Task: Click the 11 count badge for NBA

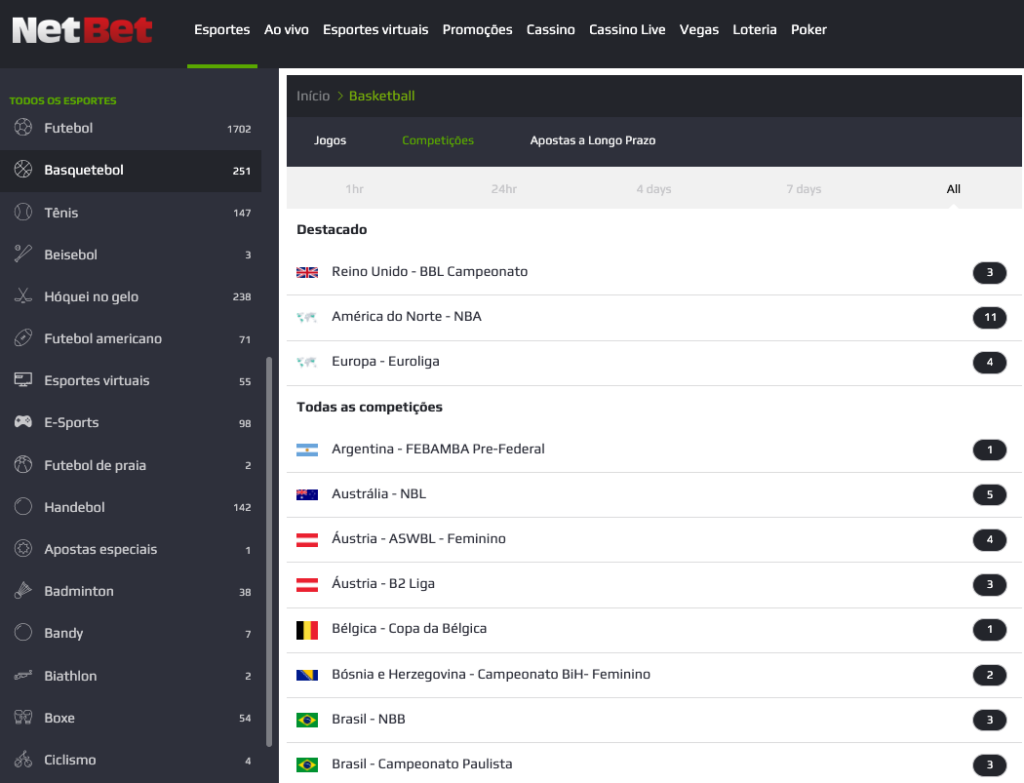Action: 989,317
